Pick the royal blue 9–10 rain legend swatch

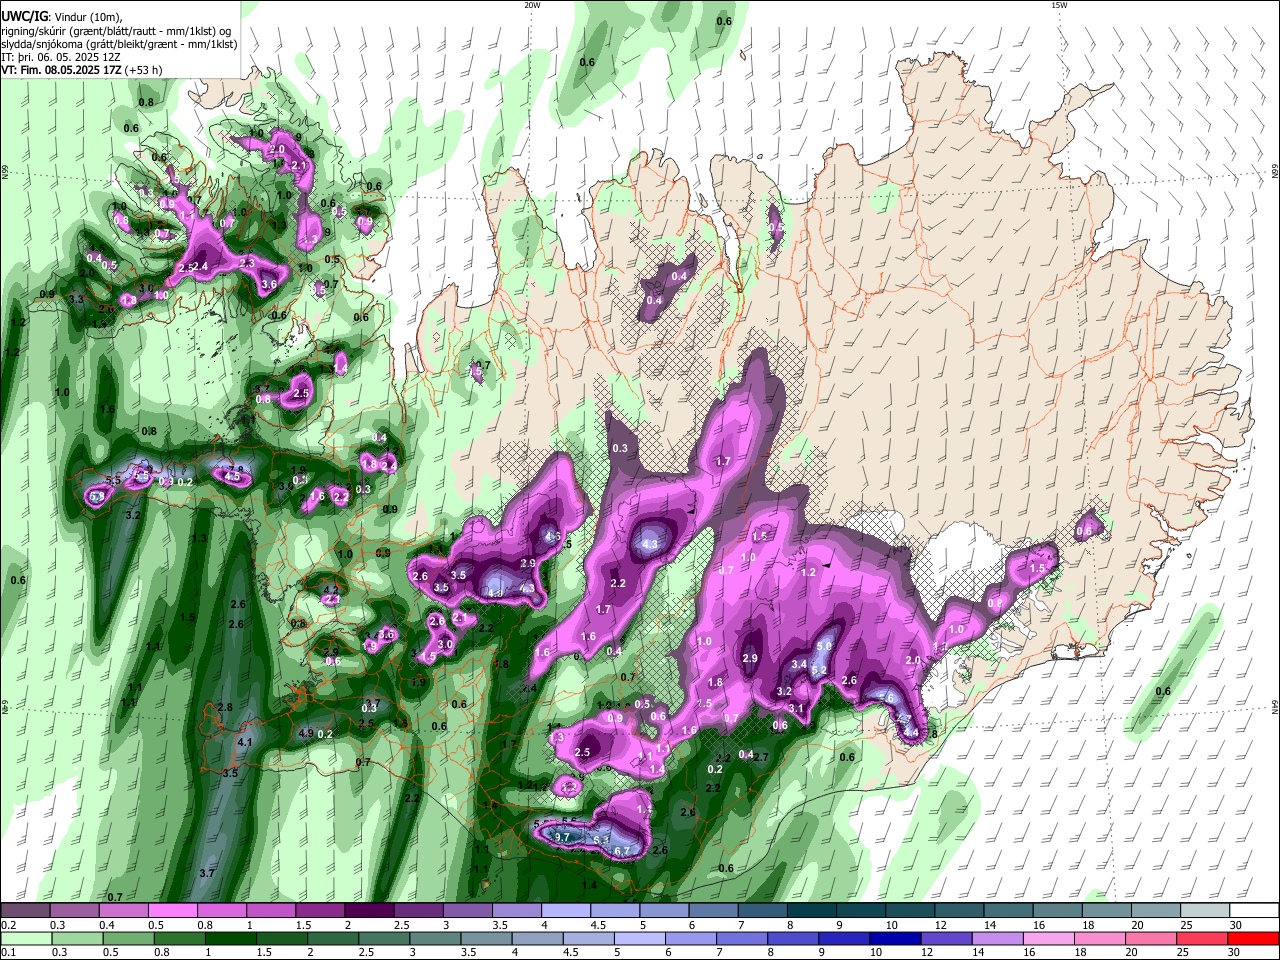click(842, 939)
